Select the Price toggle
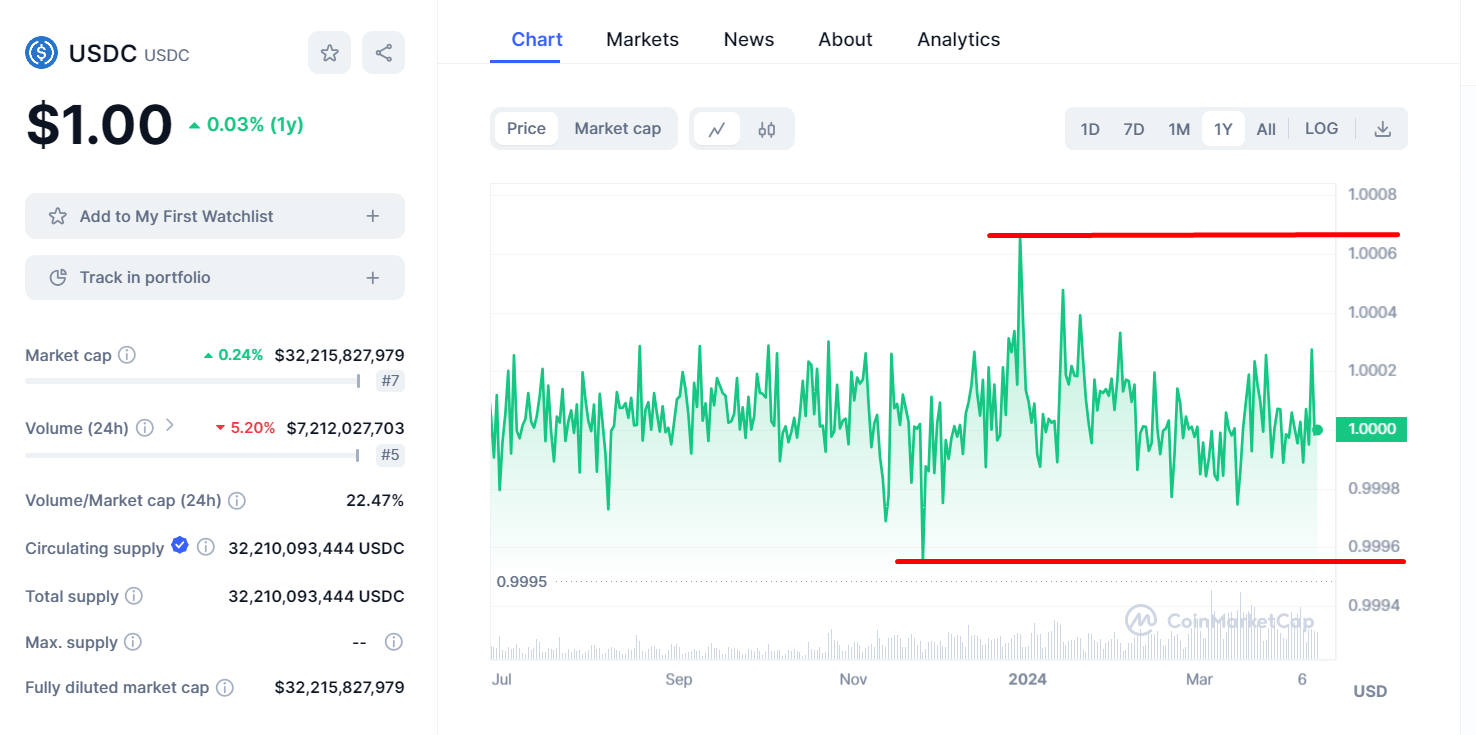The height and width of the screenshot is (735, 1476). pyautogui.click(x=526, y=128)
